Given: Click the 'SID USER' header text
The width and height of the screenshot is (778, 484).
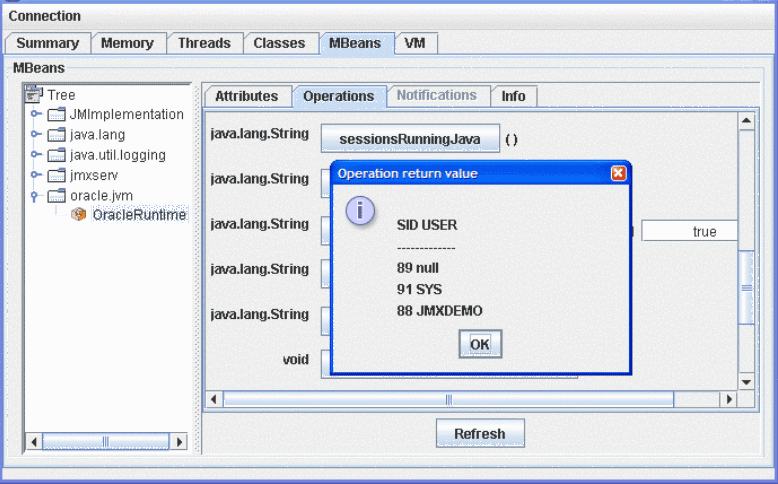Looking at the screenshot, I should 427,225.
